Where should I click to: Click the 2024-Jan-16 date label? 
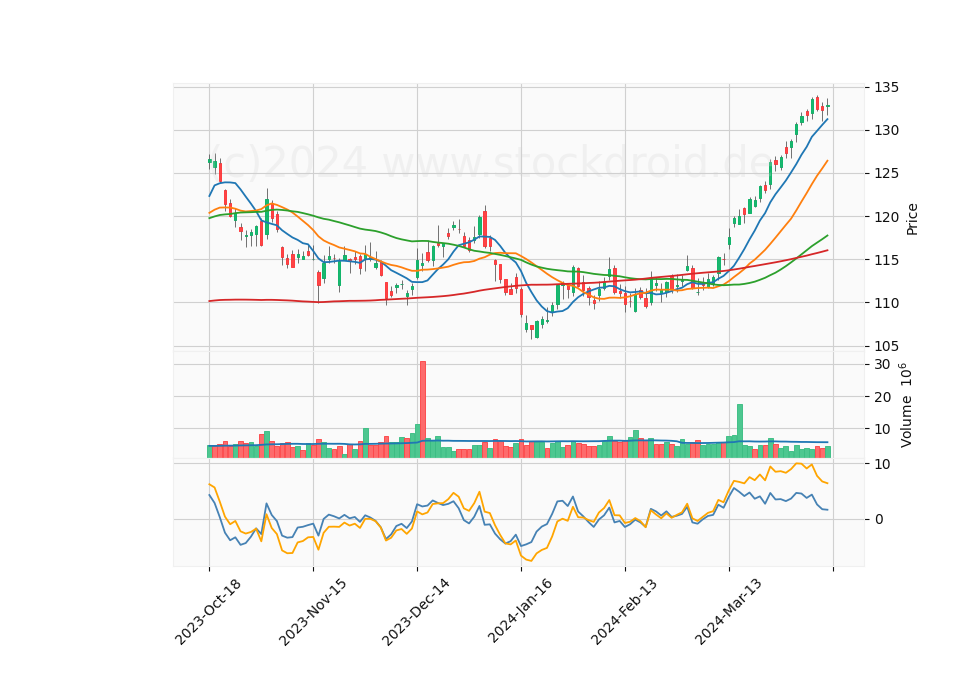click(520, 610)
